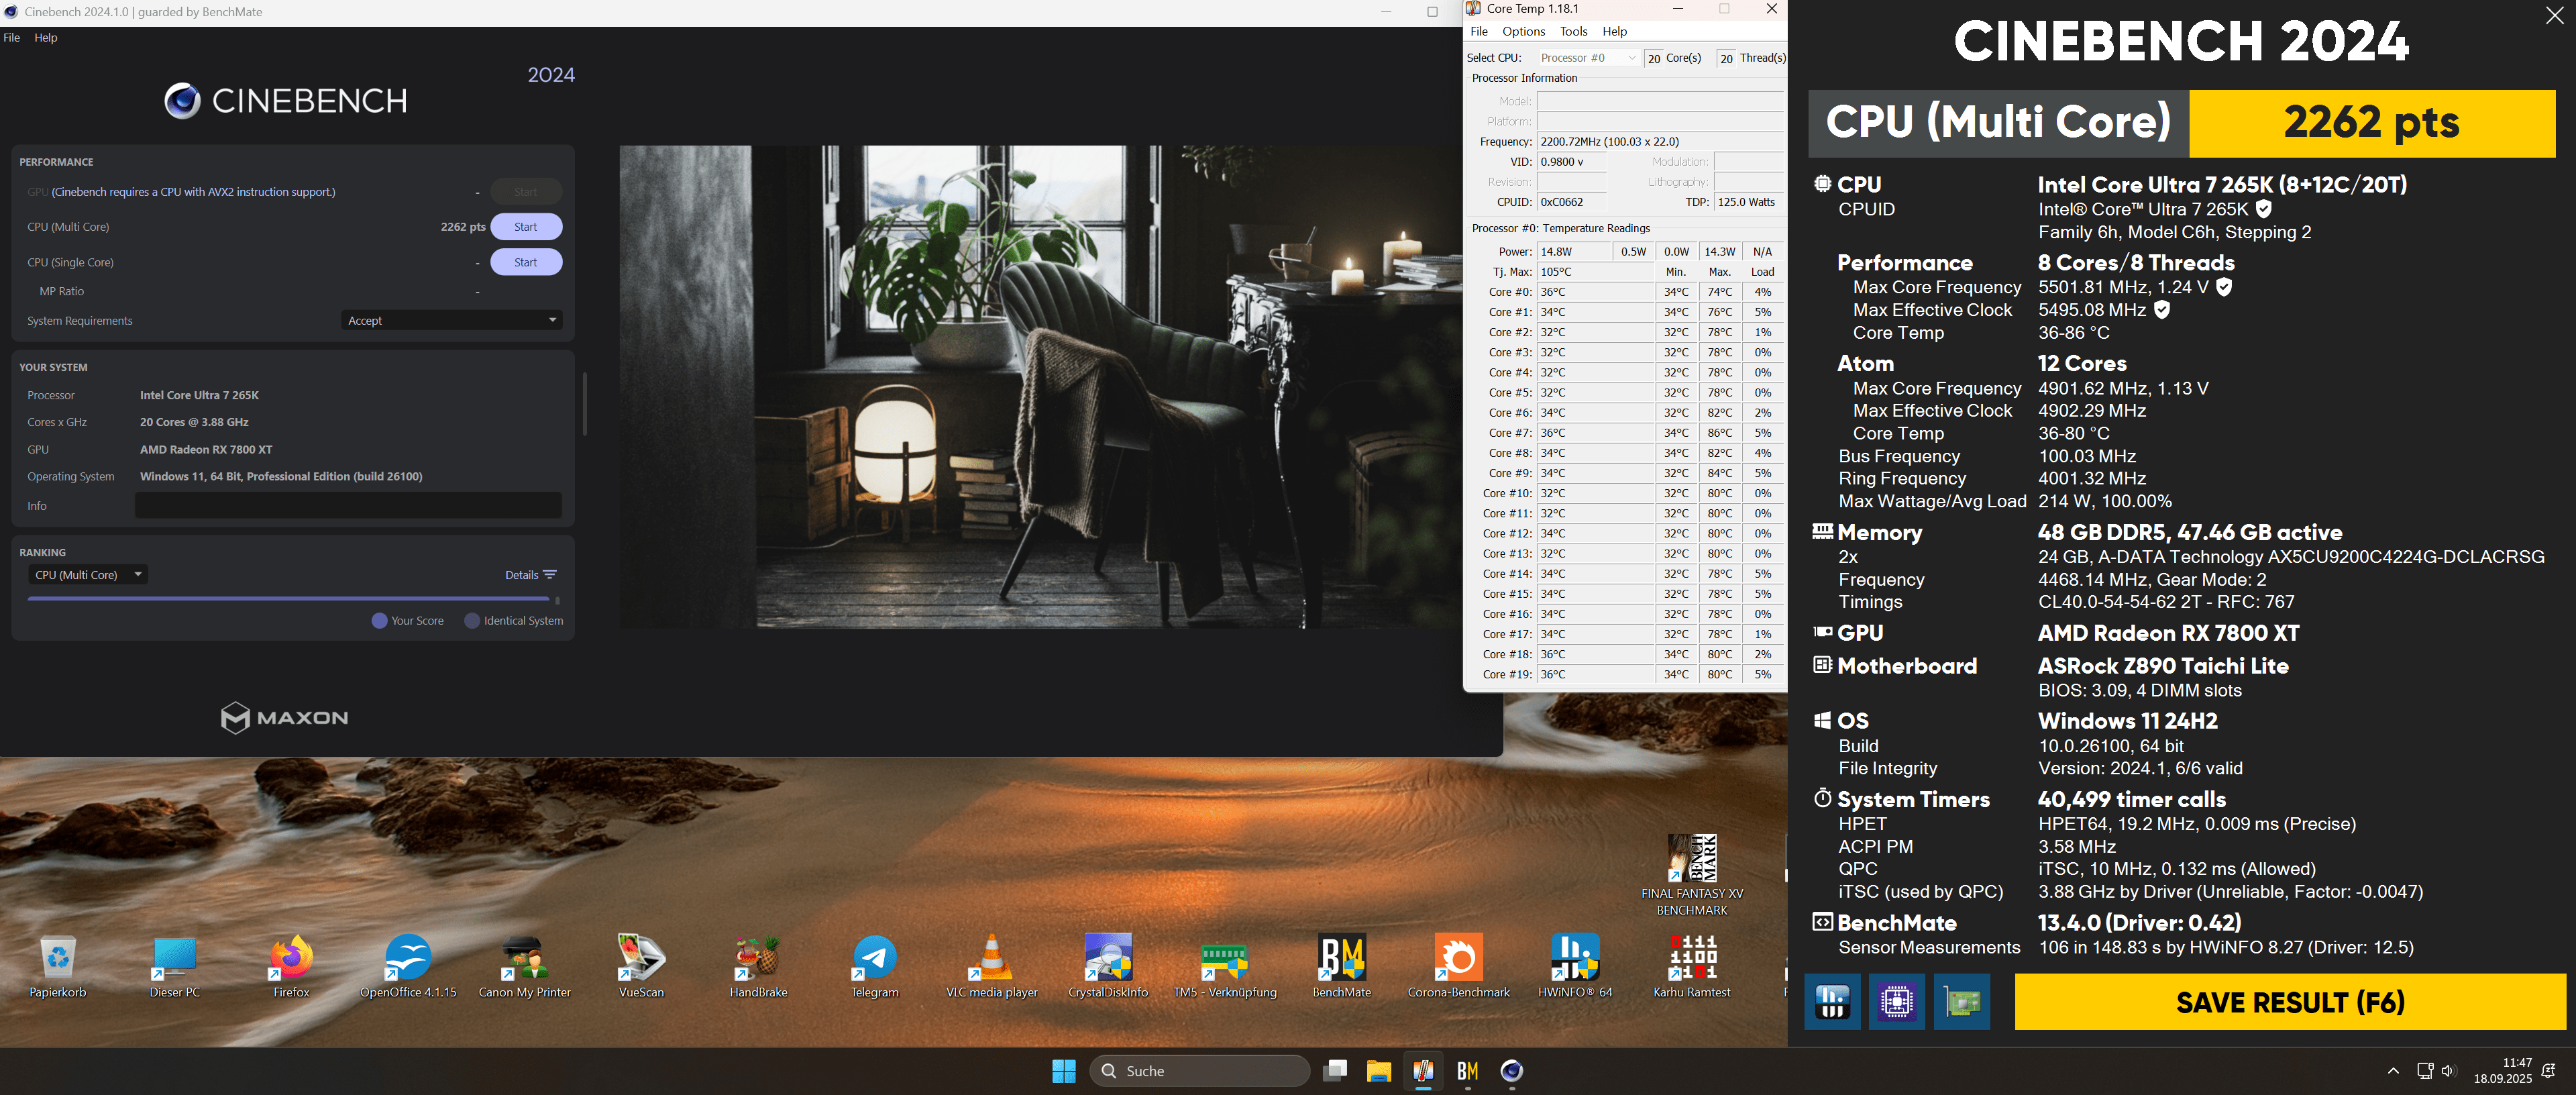The image size is (2576, 1095).
Task: Start the CPU (Single Core) benchmark
Action: click(x=525, y=262)
